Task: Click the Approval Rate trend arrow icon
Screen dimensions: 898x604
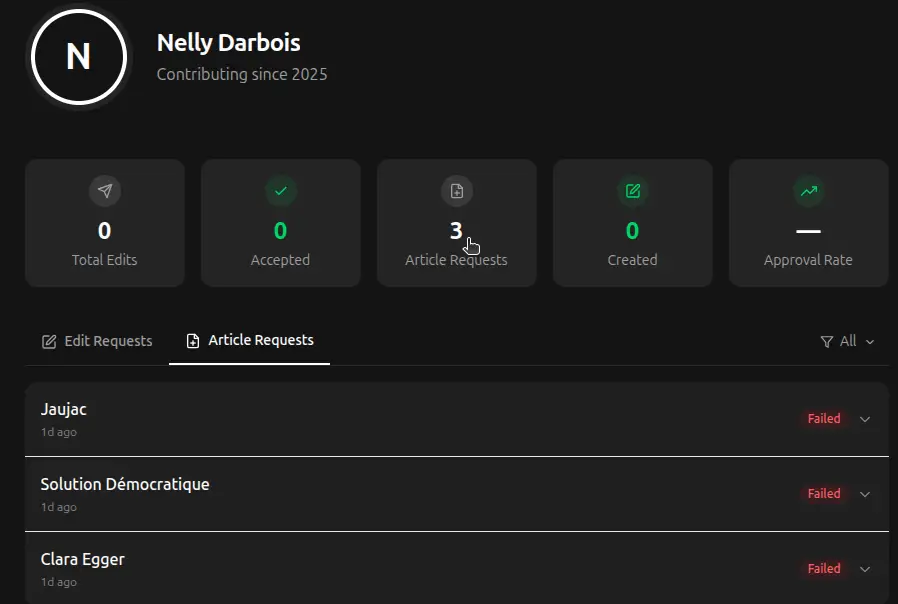Action: point(808,190)
